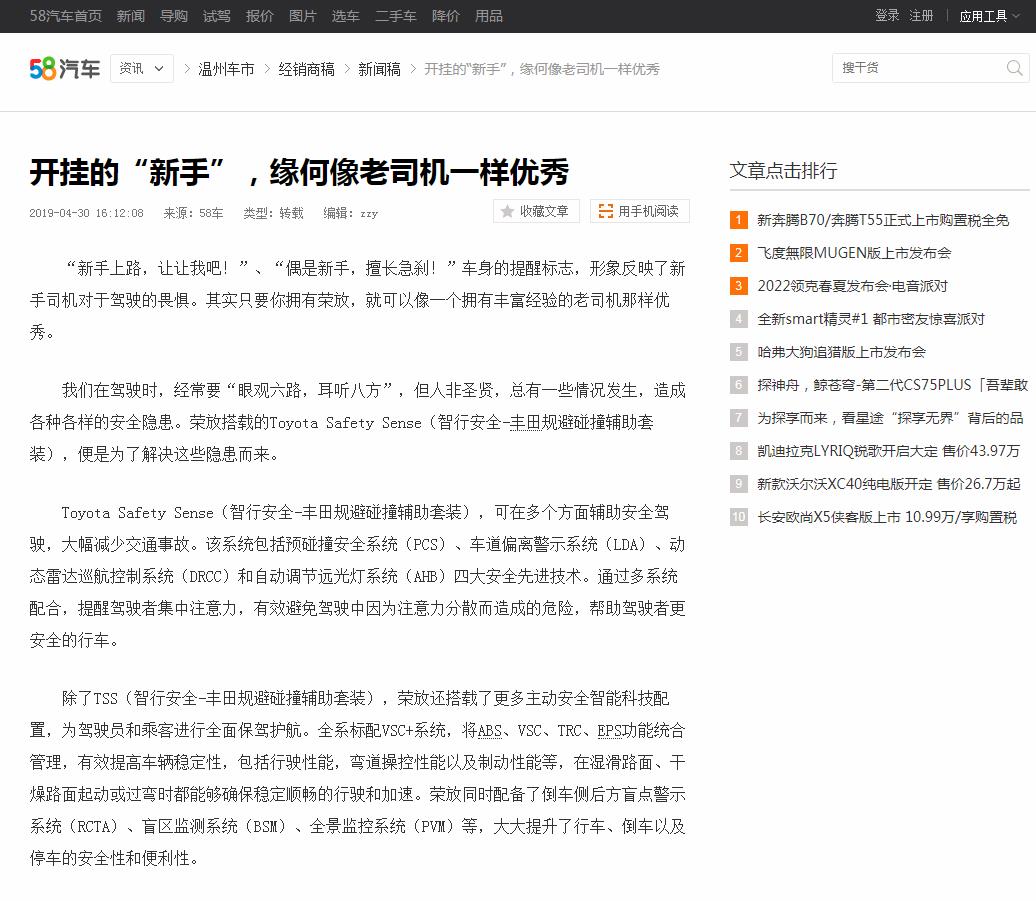
Task: Open ranked article 全新smart精灵#1 都市密友惊喜派对
Action: coord(871,319)
